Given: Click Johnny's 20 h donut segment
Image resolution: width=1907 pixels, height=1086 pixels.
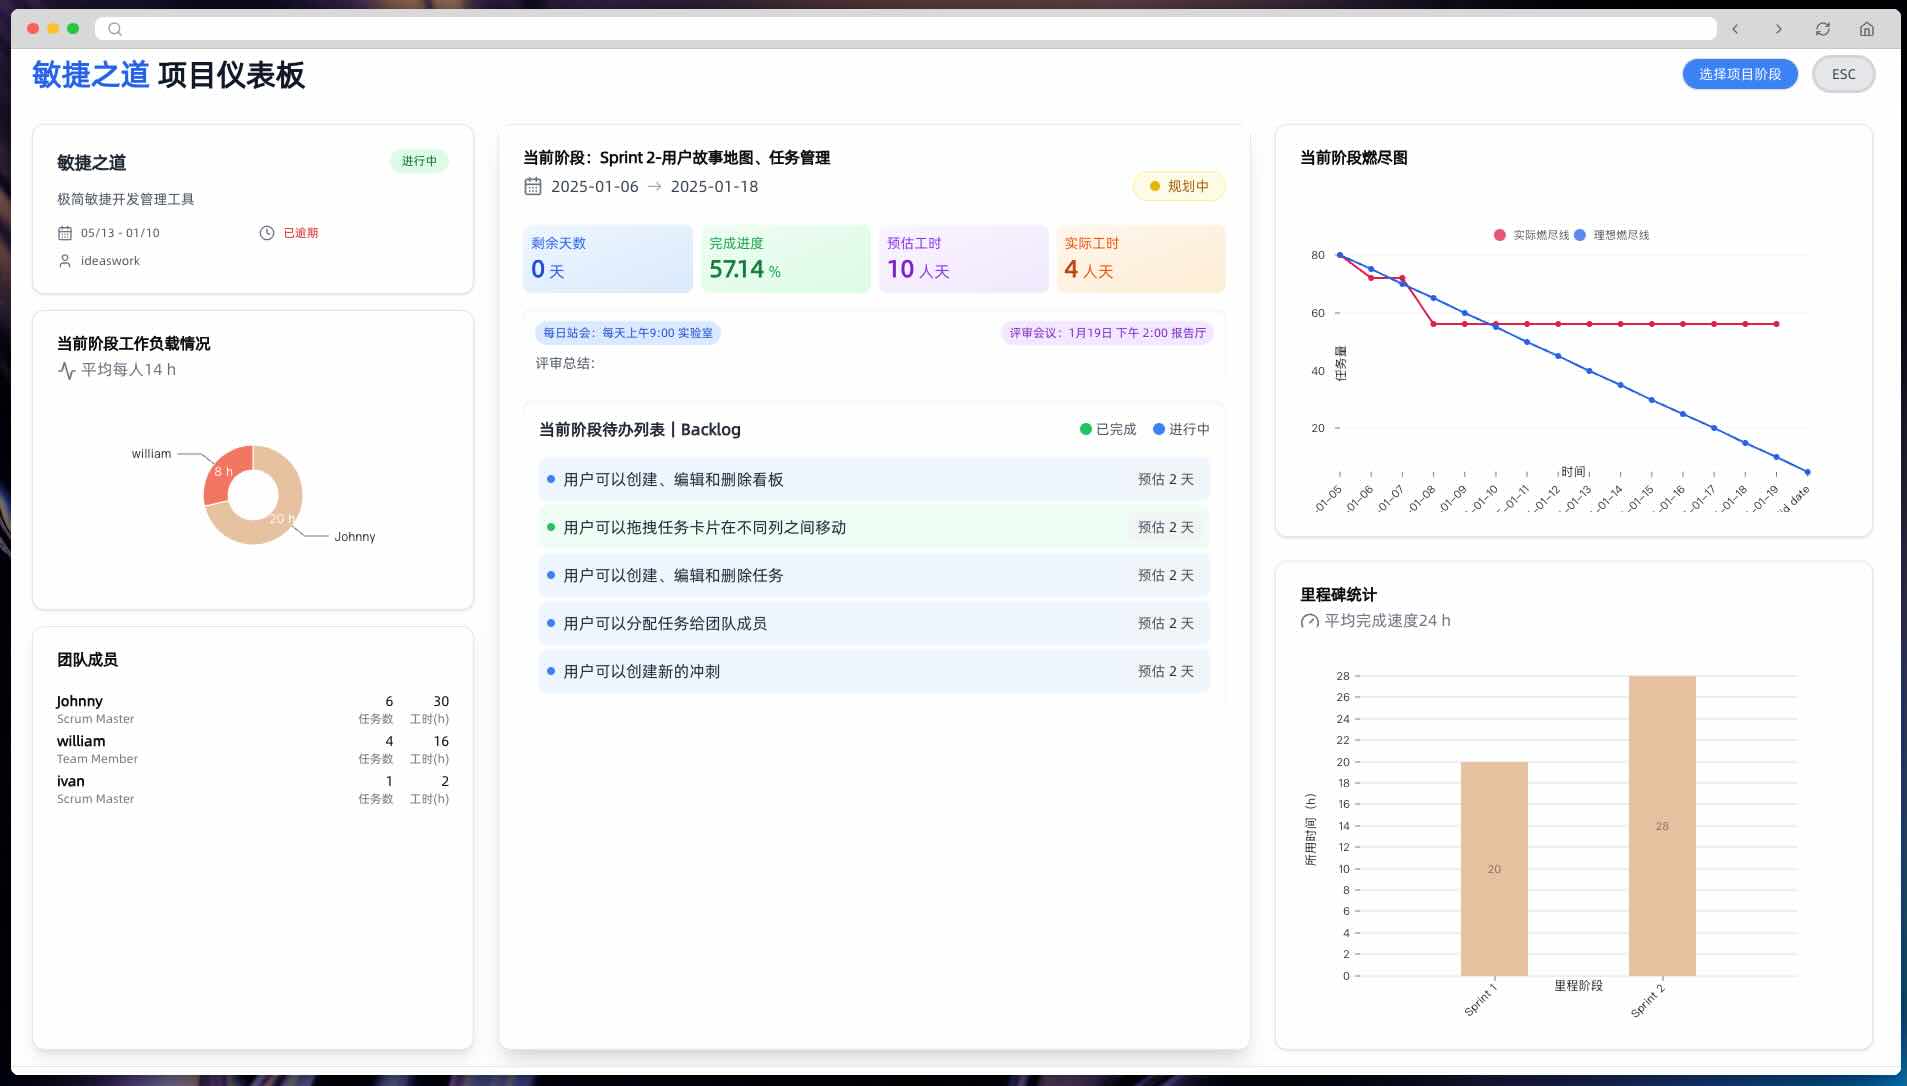Looking at the screenshot, I should 281,517.
